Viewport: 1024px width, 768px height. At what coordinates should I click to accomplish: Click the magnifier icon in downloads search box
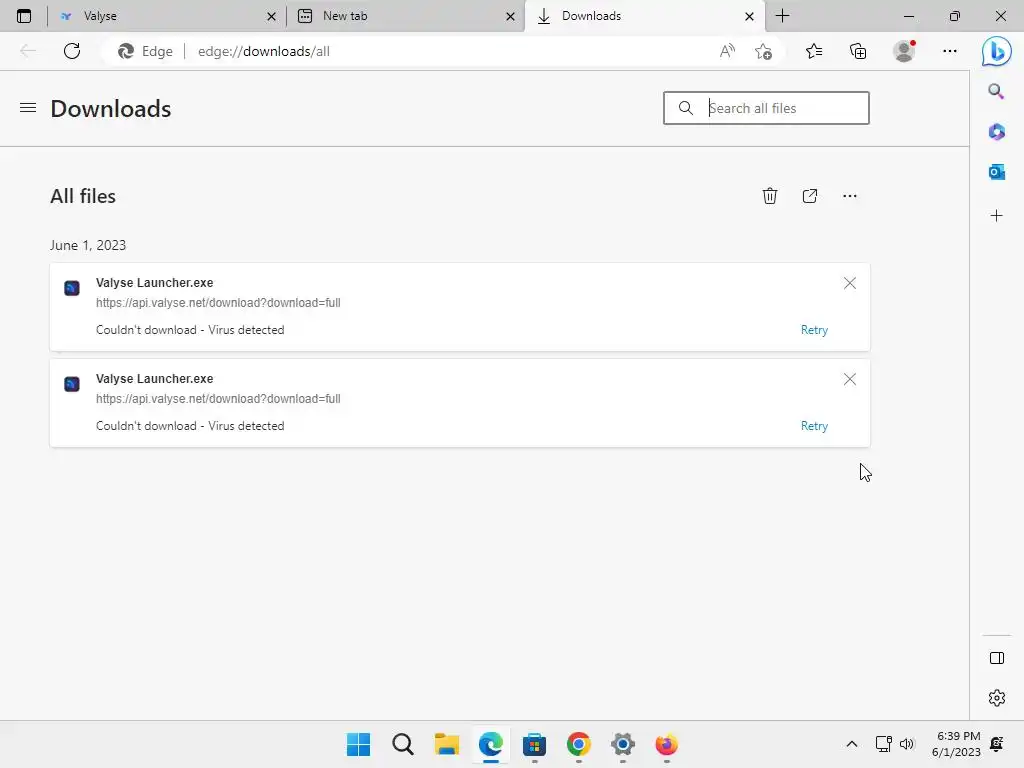click(686, 108)
